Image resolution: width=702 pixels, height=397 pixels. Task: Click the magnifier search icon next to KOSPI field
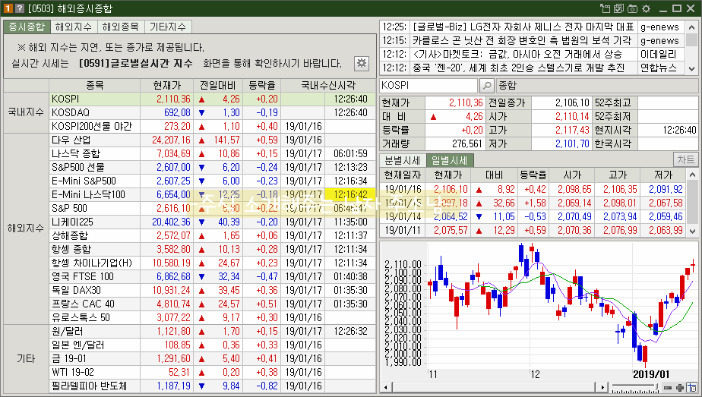point(486,85)
